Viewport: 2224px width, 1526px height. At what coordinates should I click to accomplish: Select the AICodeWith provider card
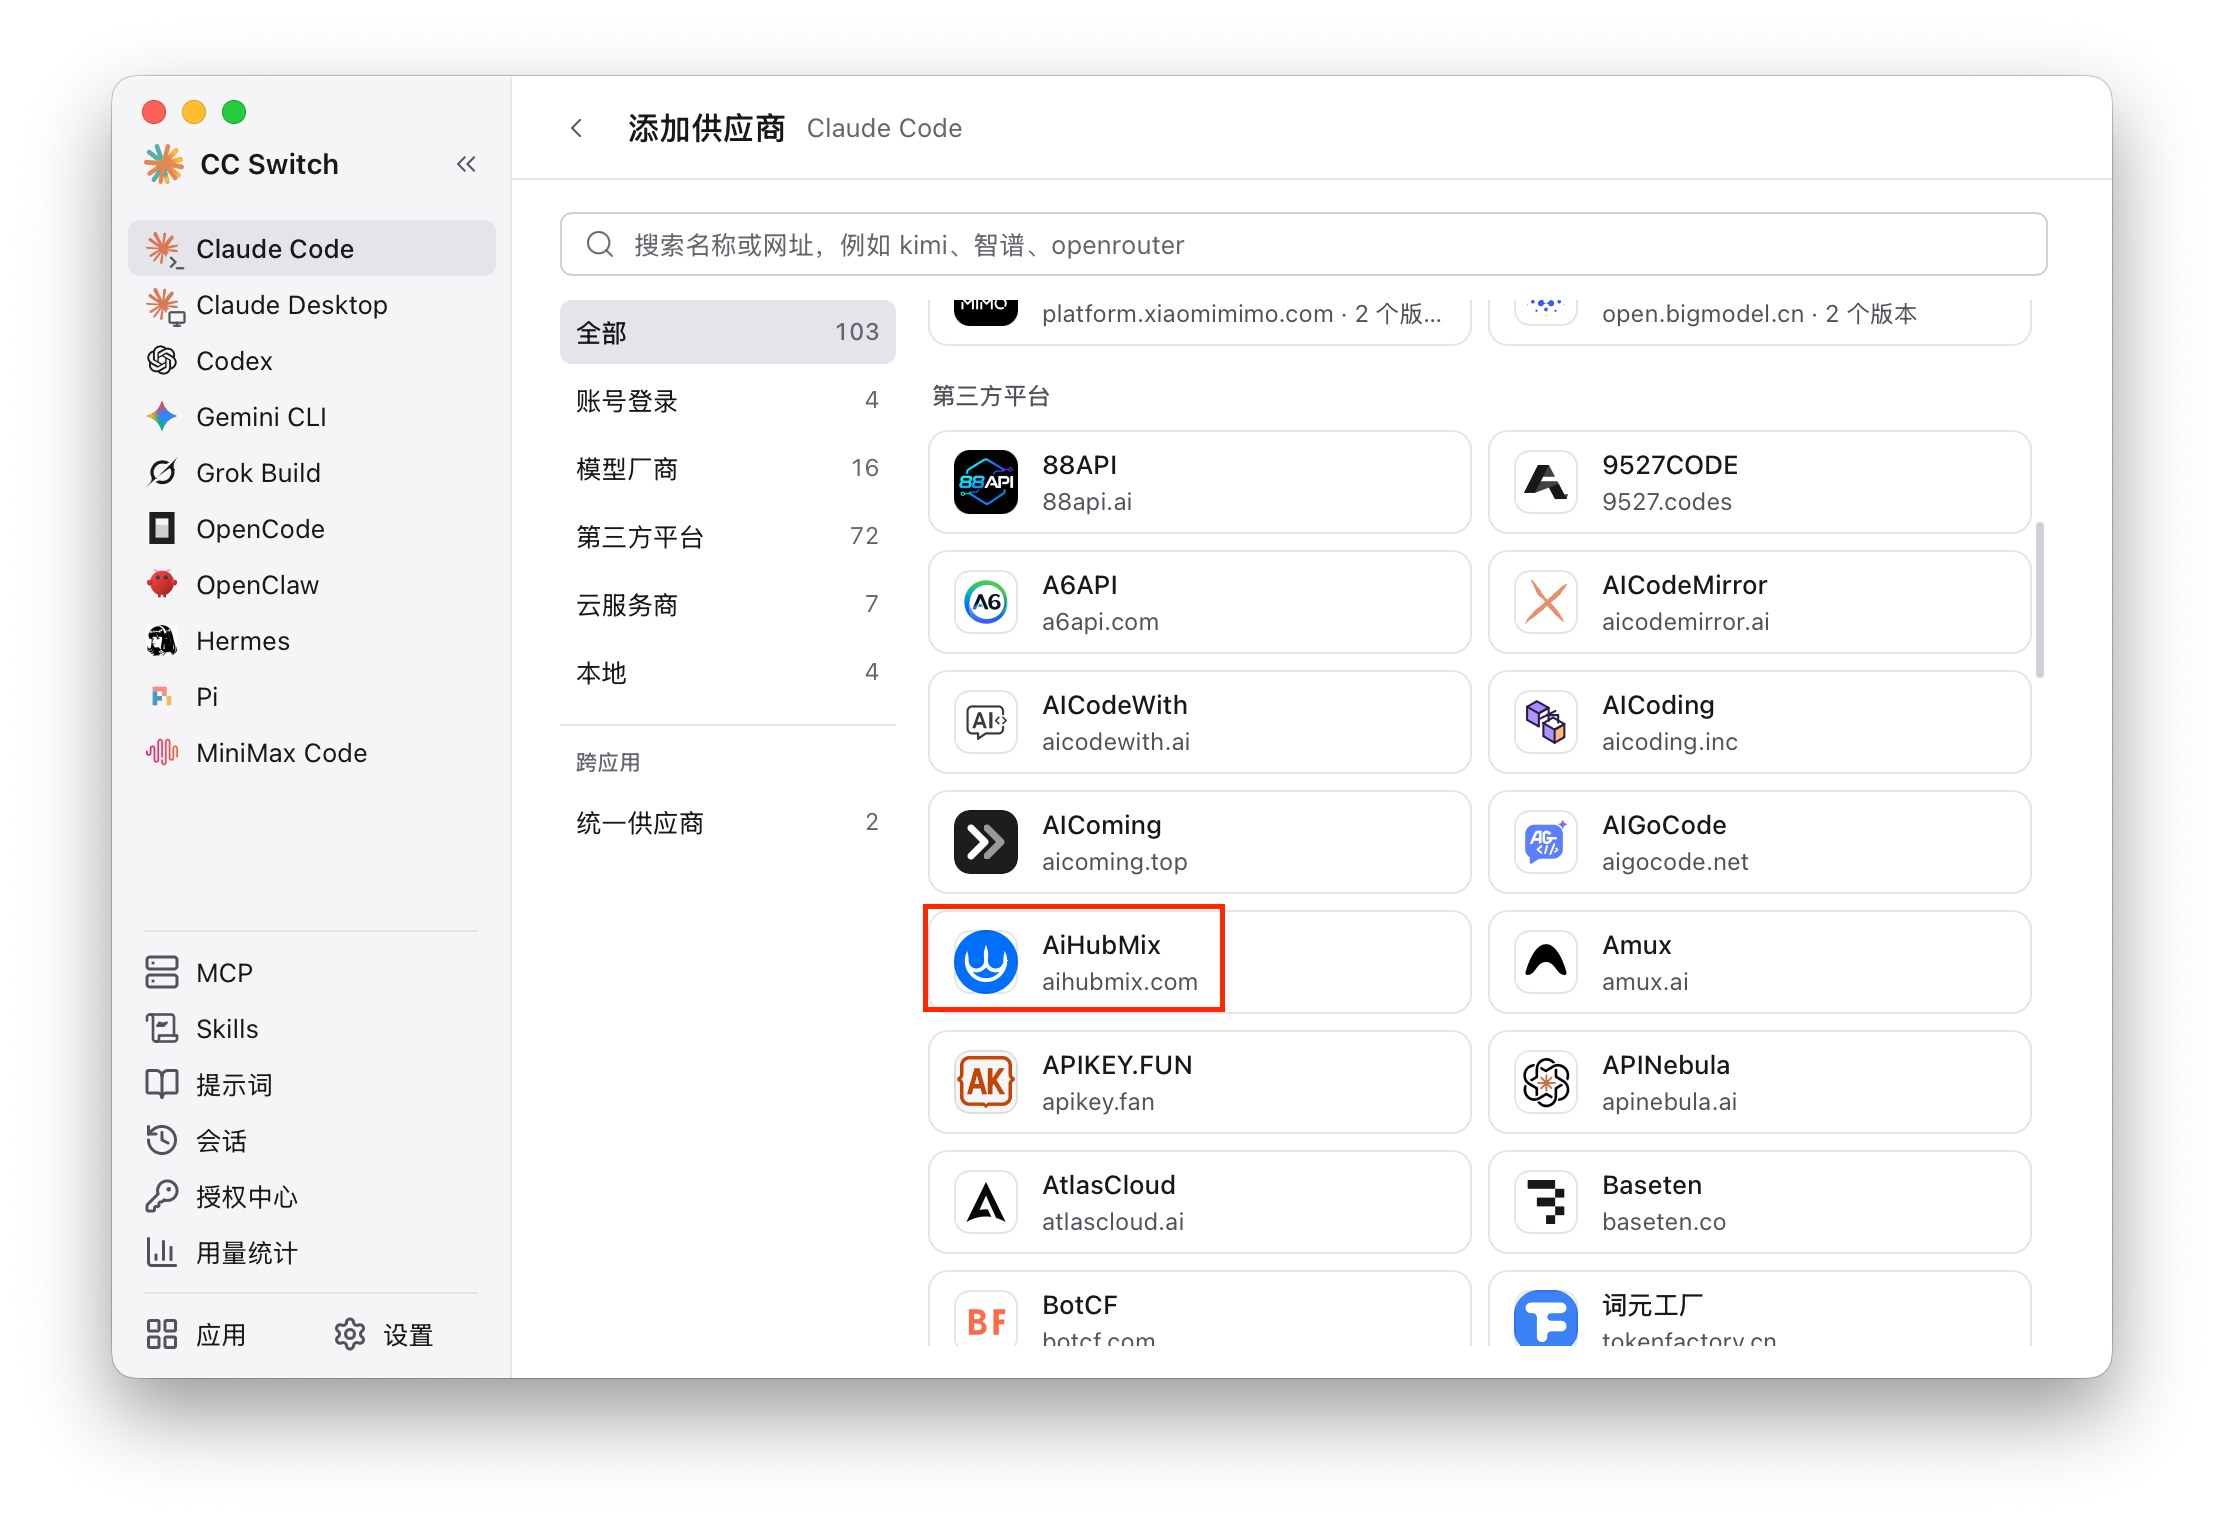(x=1199, y=722)
